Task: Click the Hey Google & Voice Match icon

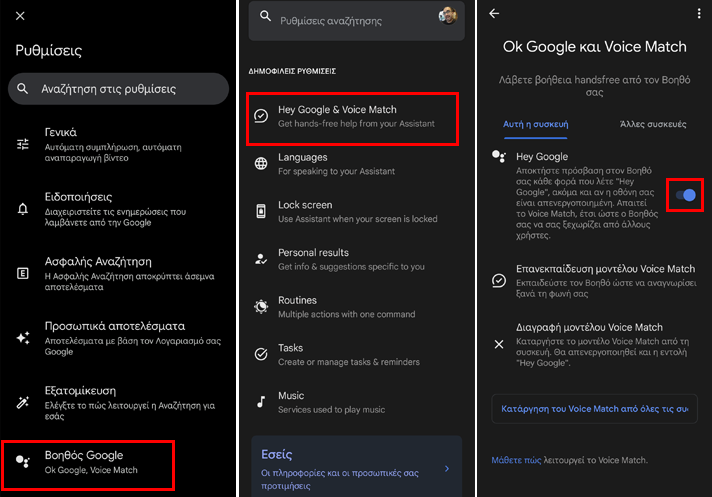Action: [x=261, y=116]
